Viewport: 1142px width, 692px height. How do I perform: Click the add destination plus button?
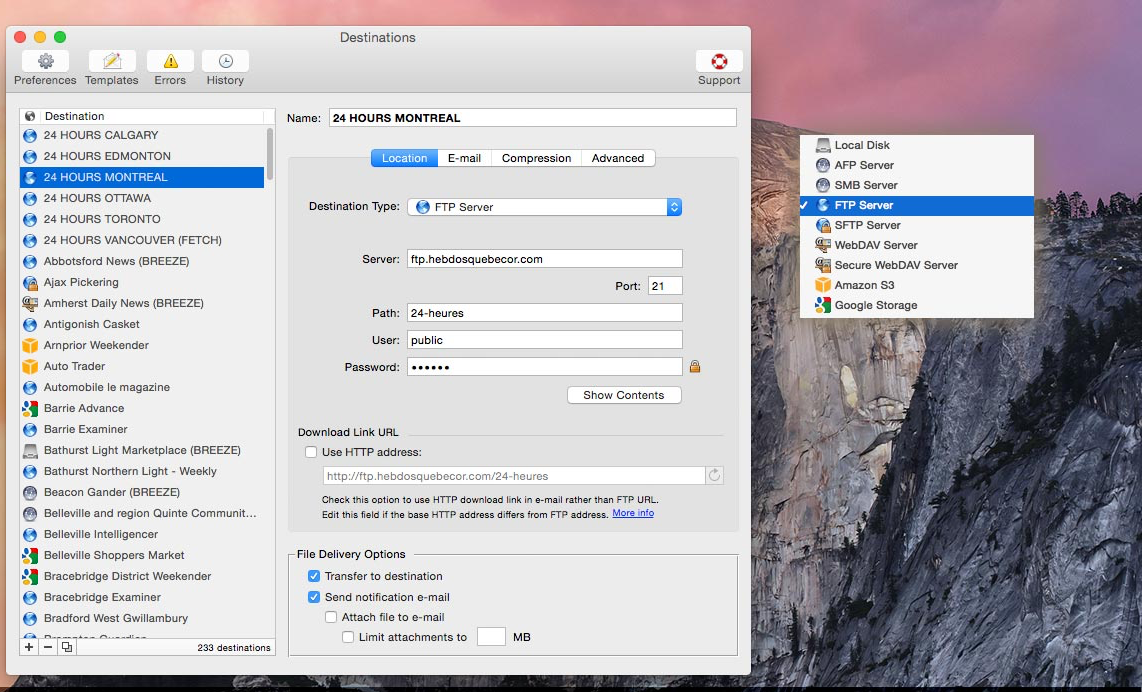pyautogui.click(x=29, y=647)
